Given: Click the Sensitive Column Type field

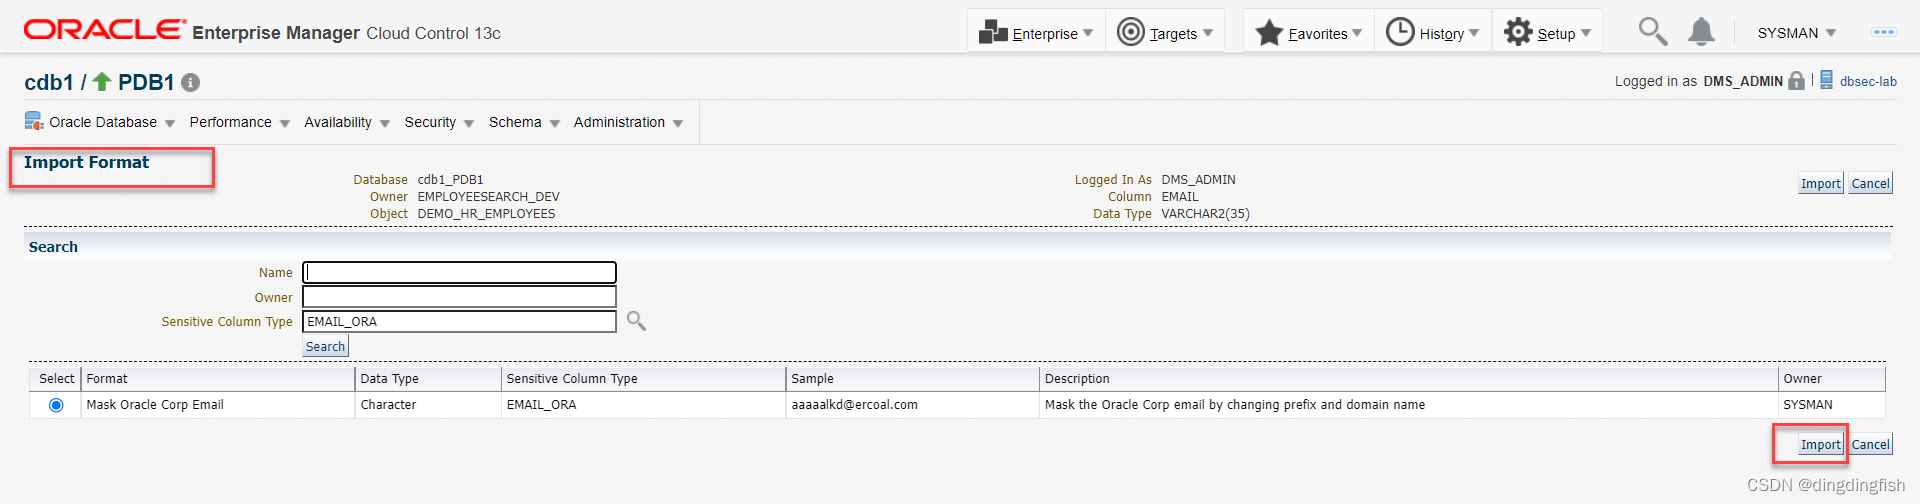Looking at the screenshot, I should click(x=460, y=321).
